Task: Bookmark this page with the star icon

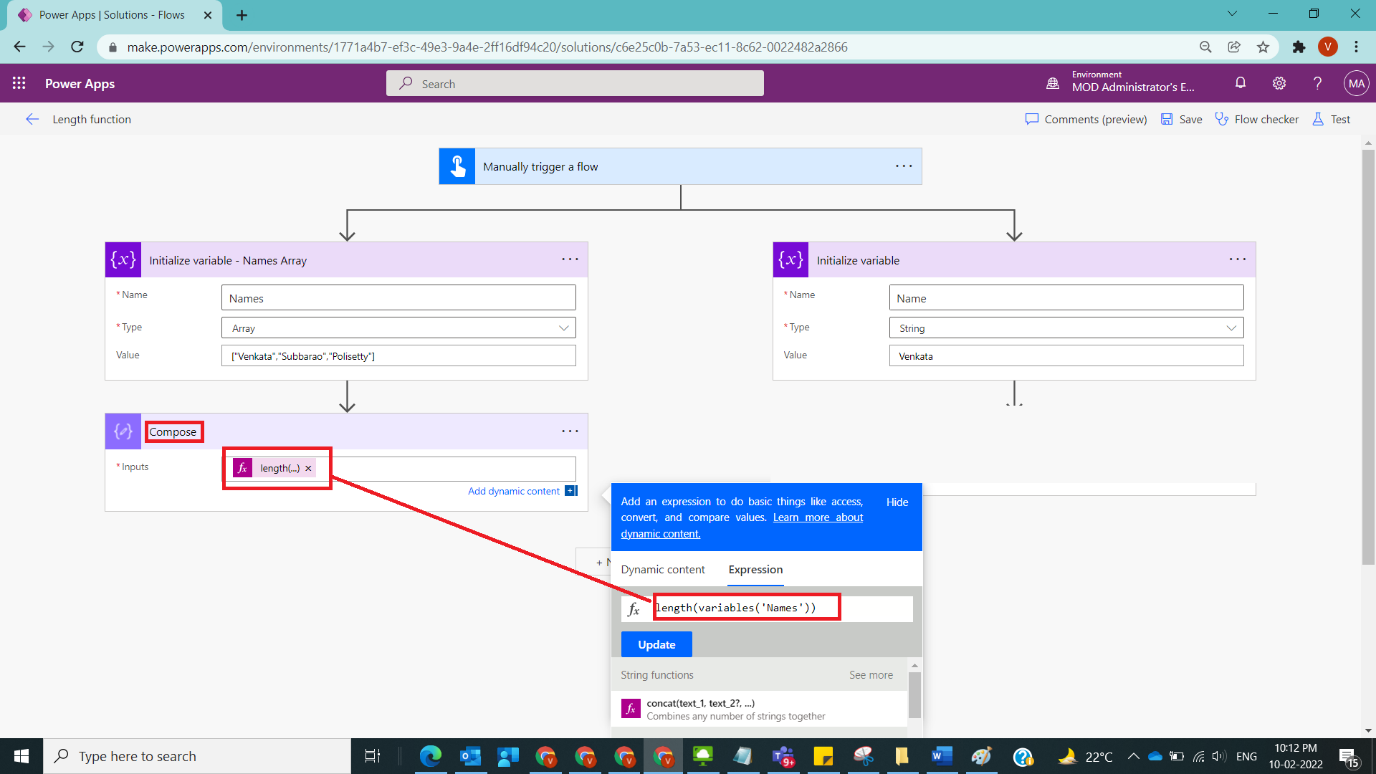Action: [x=1263, y=47]
